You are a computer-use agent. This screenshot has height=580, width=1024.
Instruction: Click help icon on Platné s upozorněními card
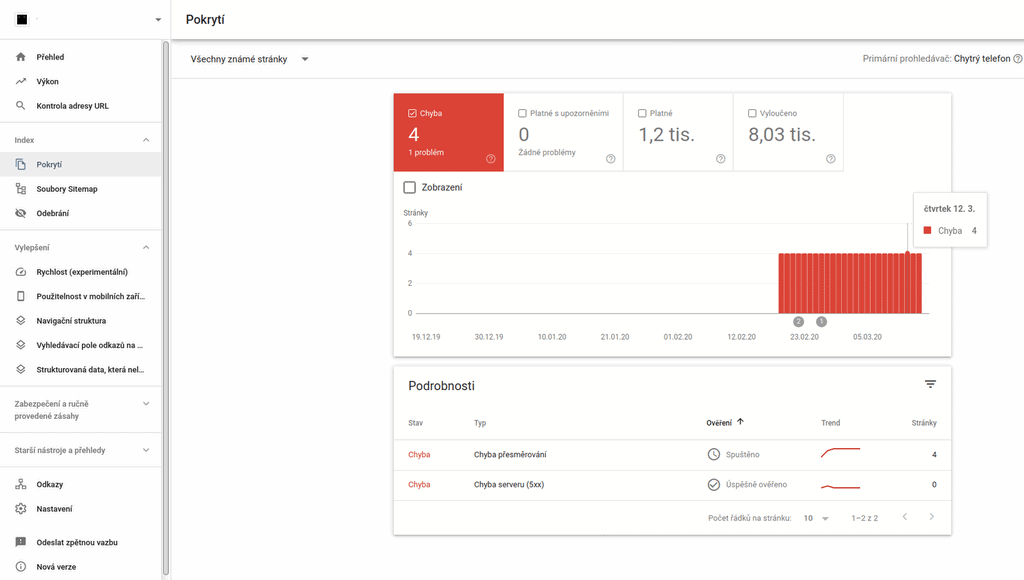pos(611,159)
